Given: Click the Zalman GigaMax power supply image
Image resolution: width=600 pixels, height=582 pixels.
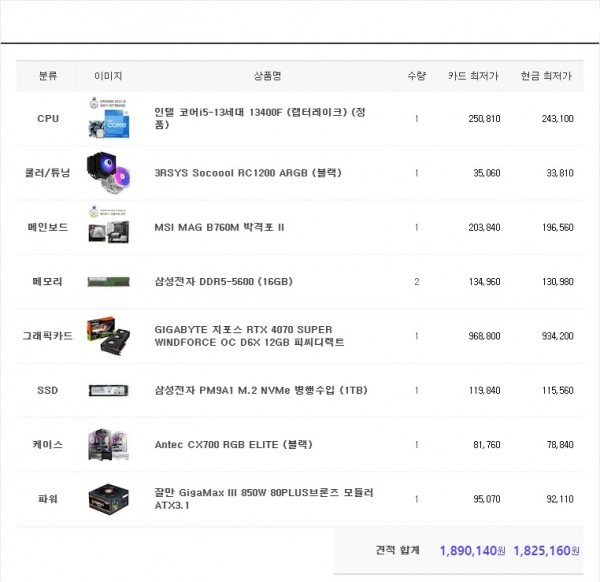Looking at the screenshot, I should (x=108, y=498).
